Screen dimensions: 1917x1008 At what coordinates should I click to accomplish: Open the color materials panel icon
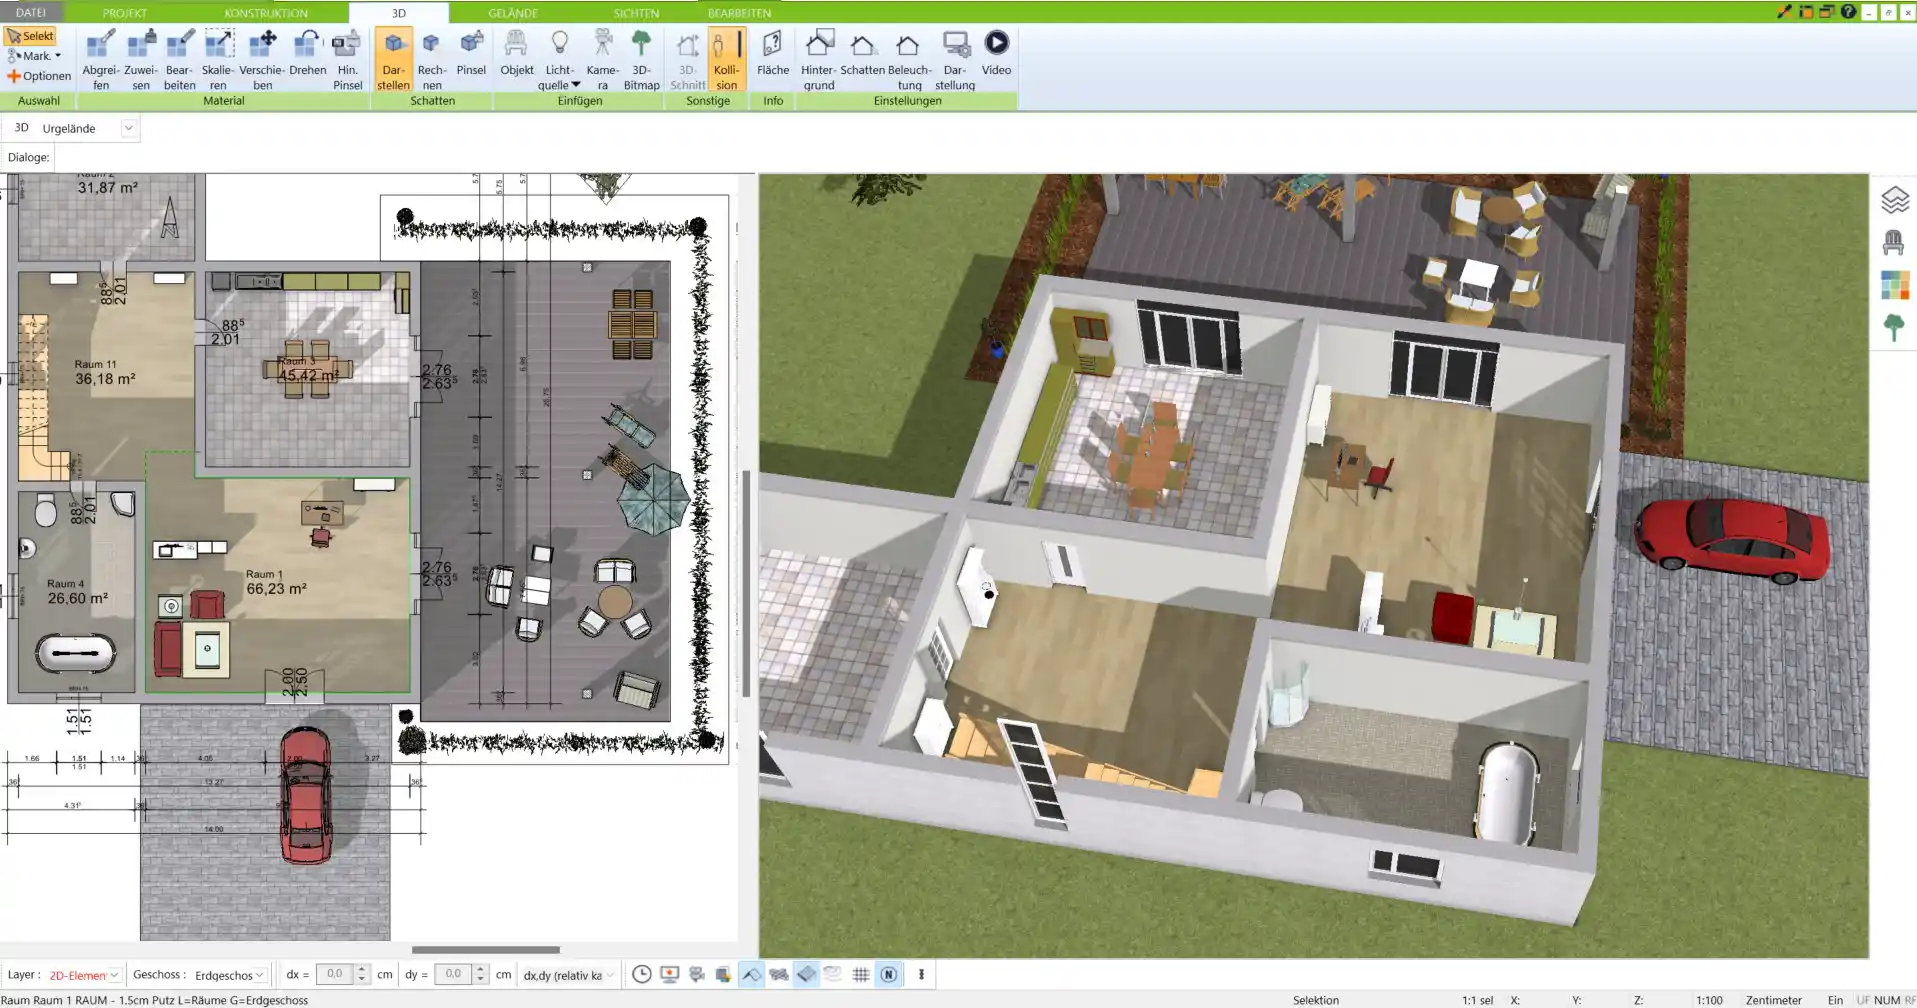pyautogui.click(x=1894, y=285)
